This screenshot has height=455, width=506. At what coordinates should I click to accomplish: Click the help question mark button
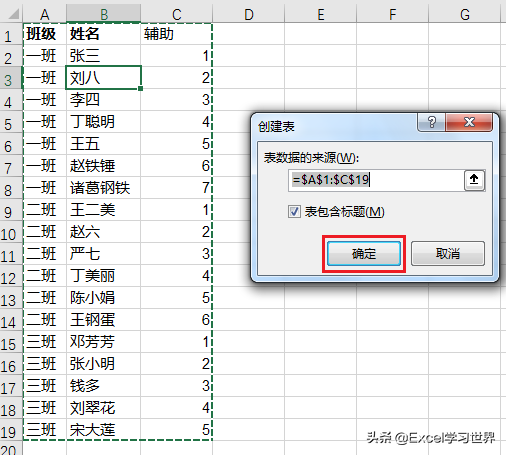(432, 122)
